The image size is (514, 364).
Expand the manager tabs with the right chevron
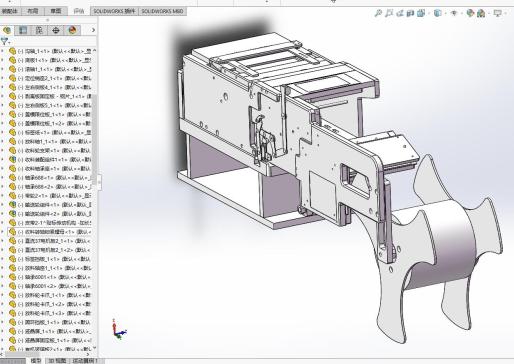(93, 30)
